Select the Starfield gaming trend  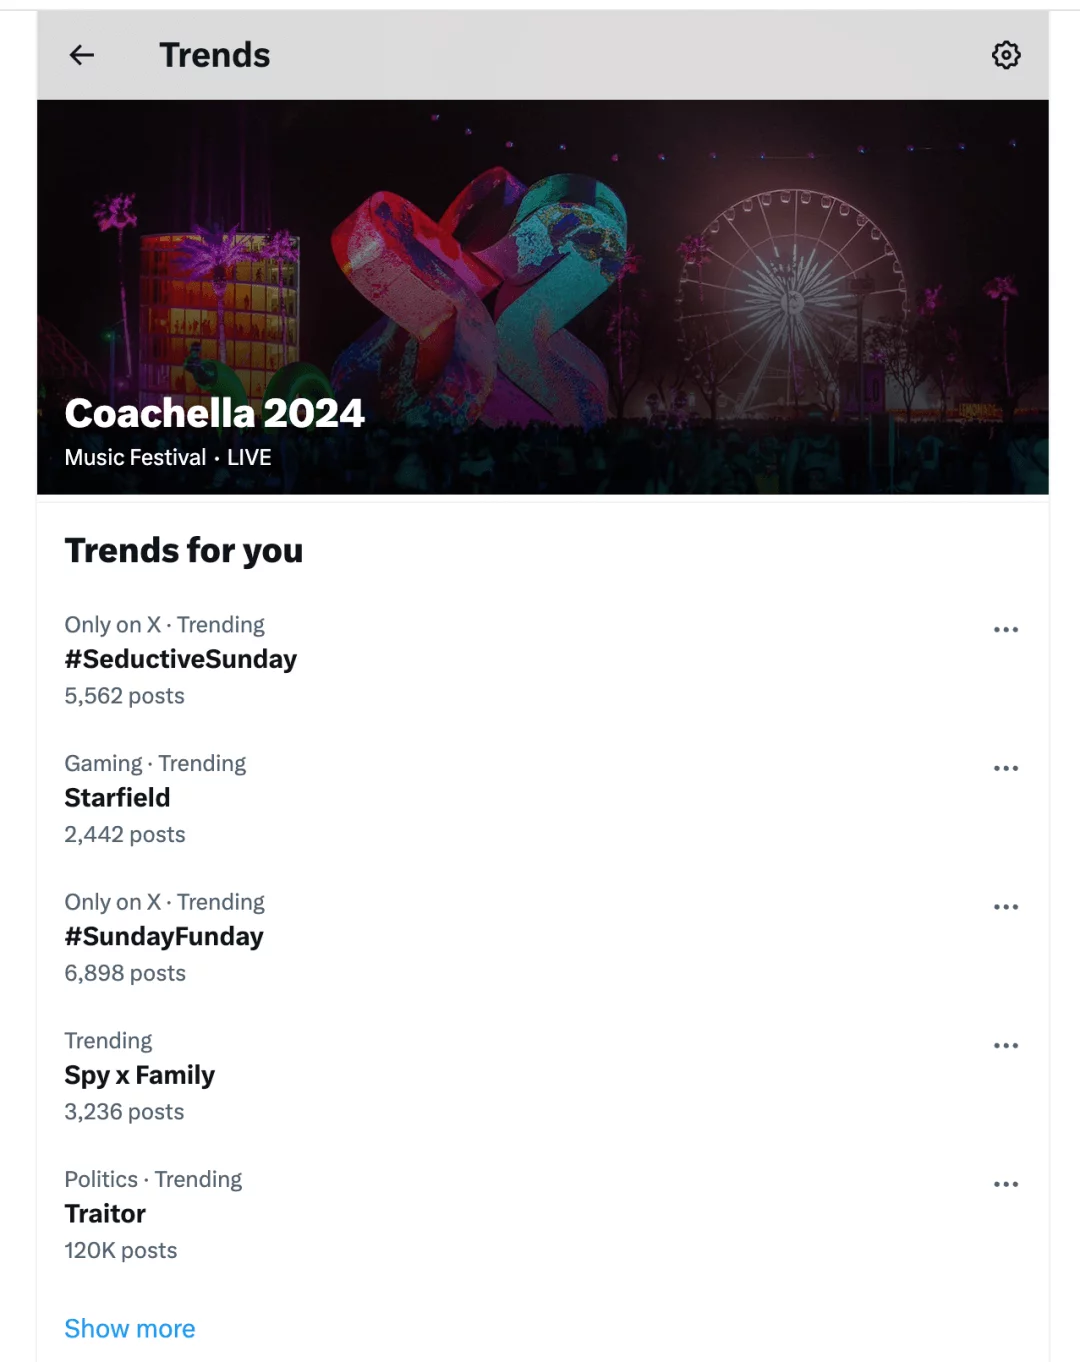[x=117, y=798]
